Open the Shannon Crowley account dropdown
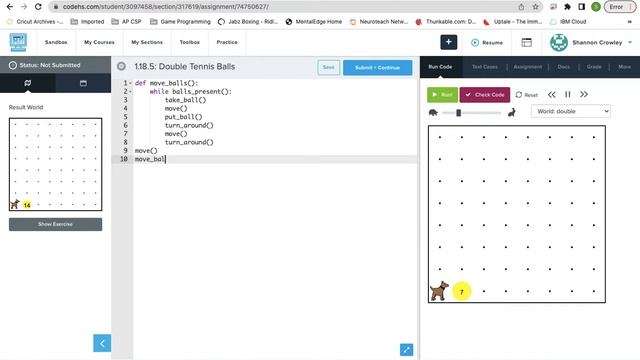Image resolution: width=640 pixels, height=360 pixels. 591,42
